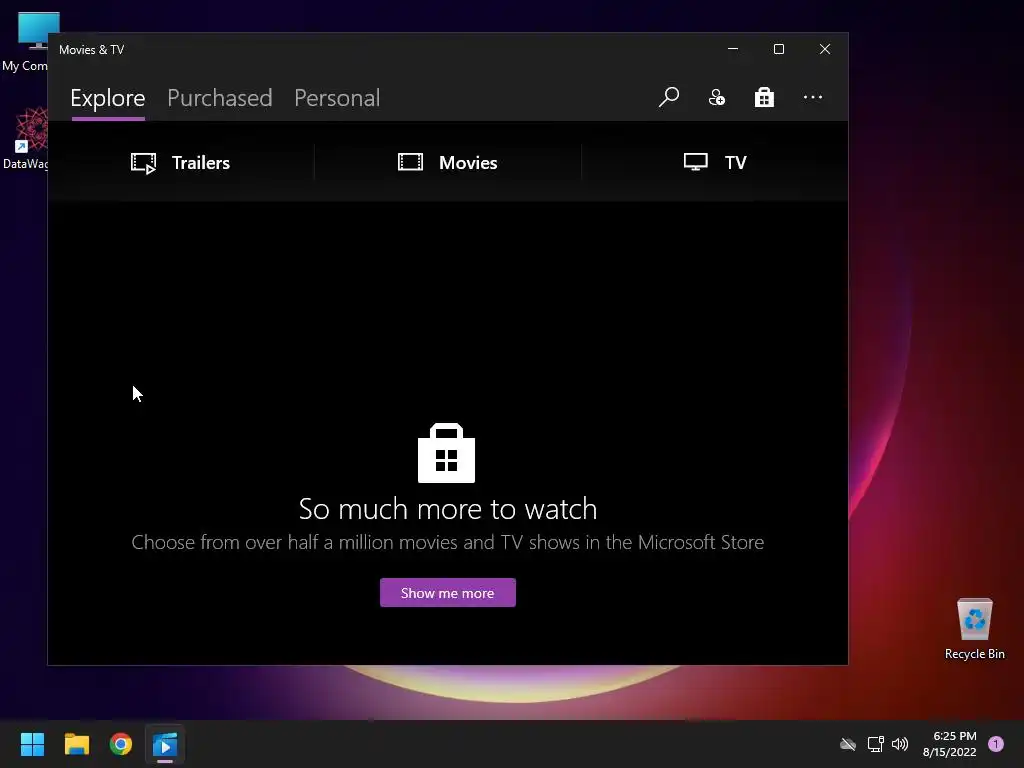
Task: Launch Google Chrome from the taskbar
Action: click(x=121, y=744)
